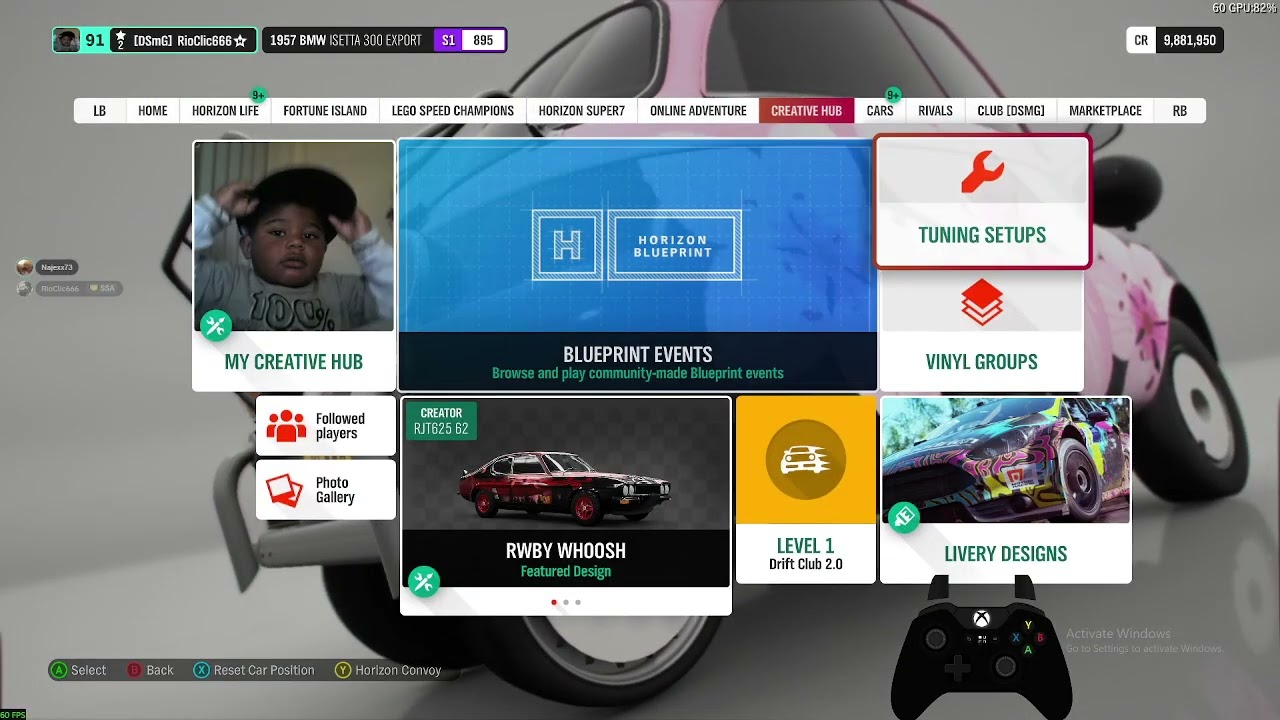
Task: Select the CREATIVE HUB tab
Action: click(x=806, y=111)
